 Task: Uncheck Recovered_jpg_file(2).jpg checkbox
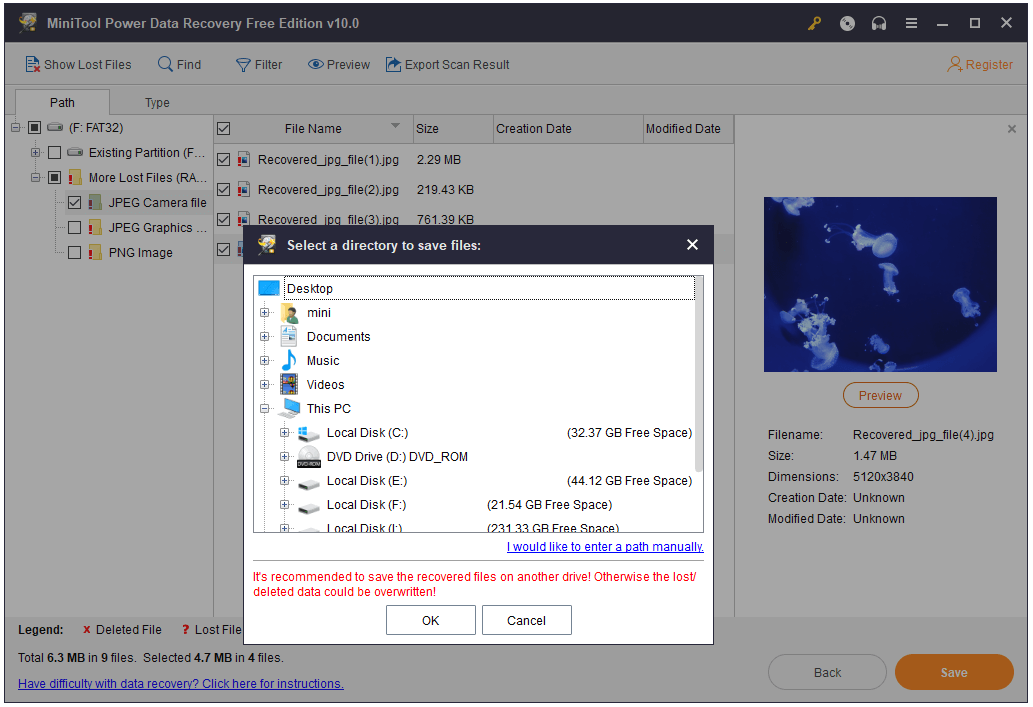point(224,190)
